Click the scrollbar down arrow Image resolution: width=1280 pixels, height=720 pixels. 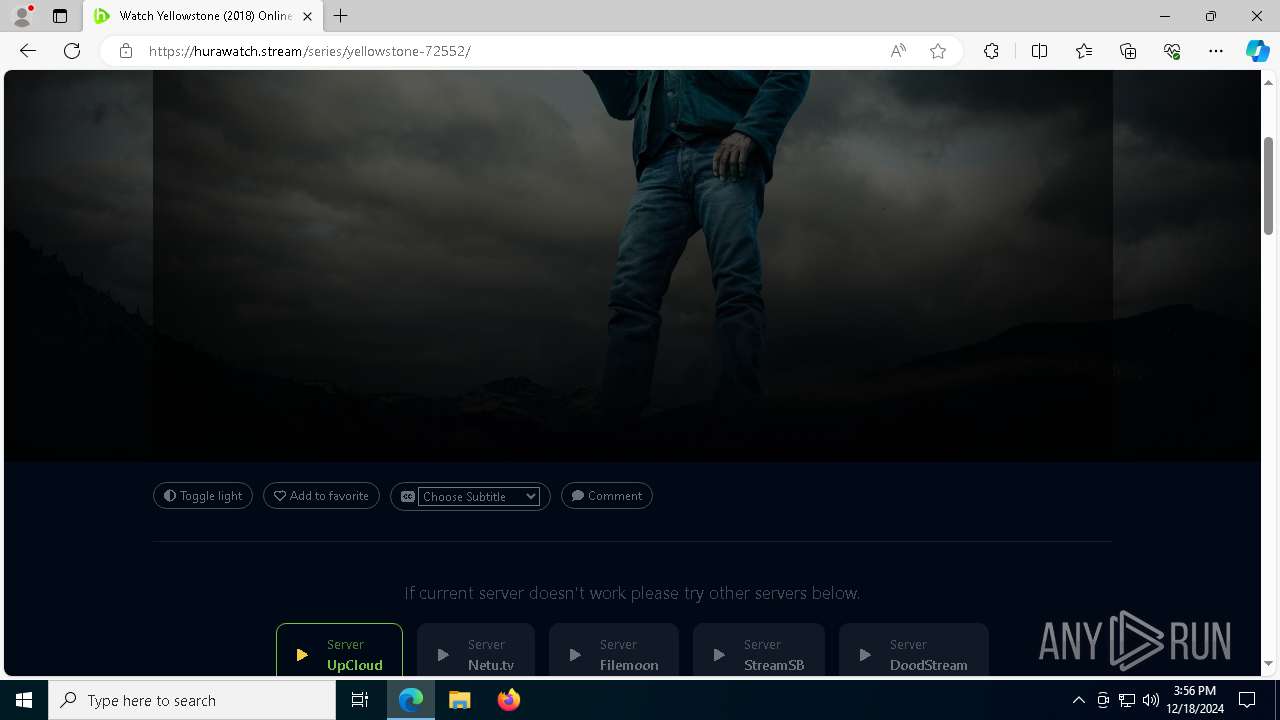(x=1268, y=664)
